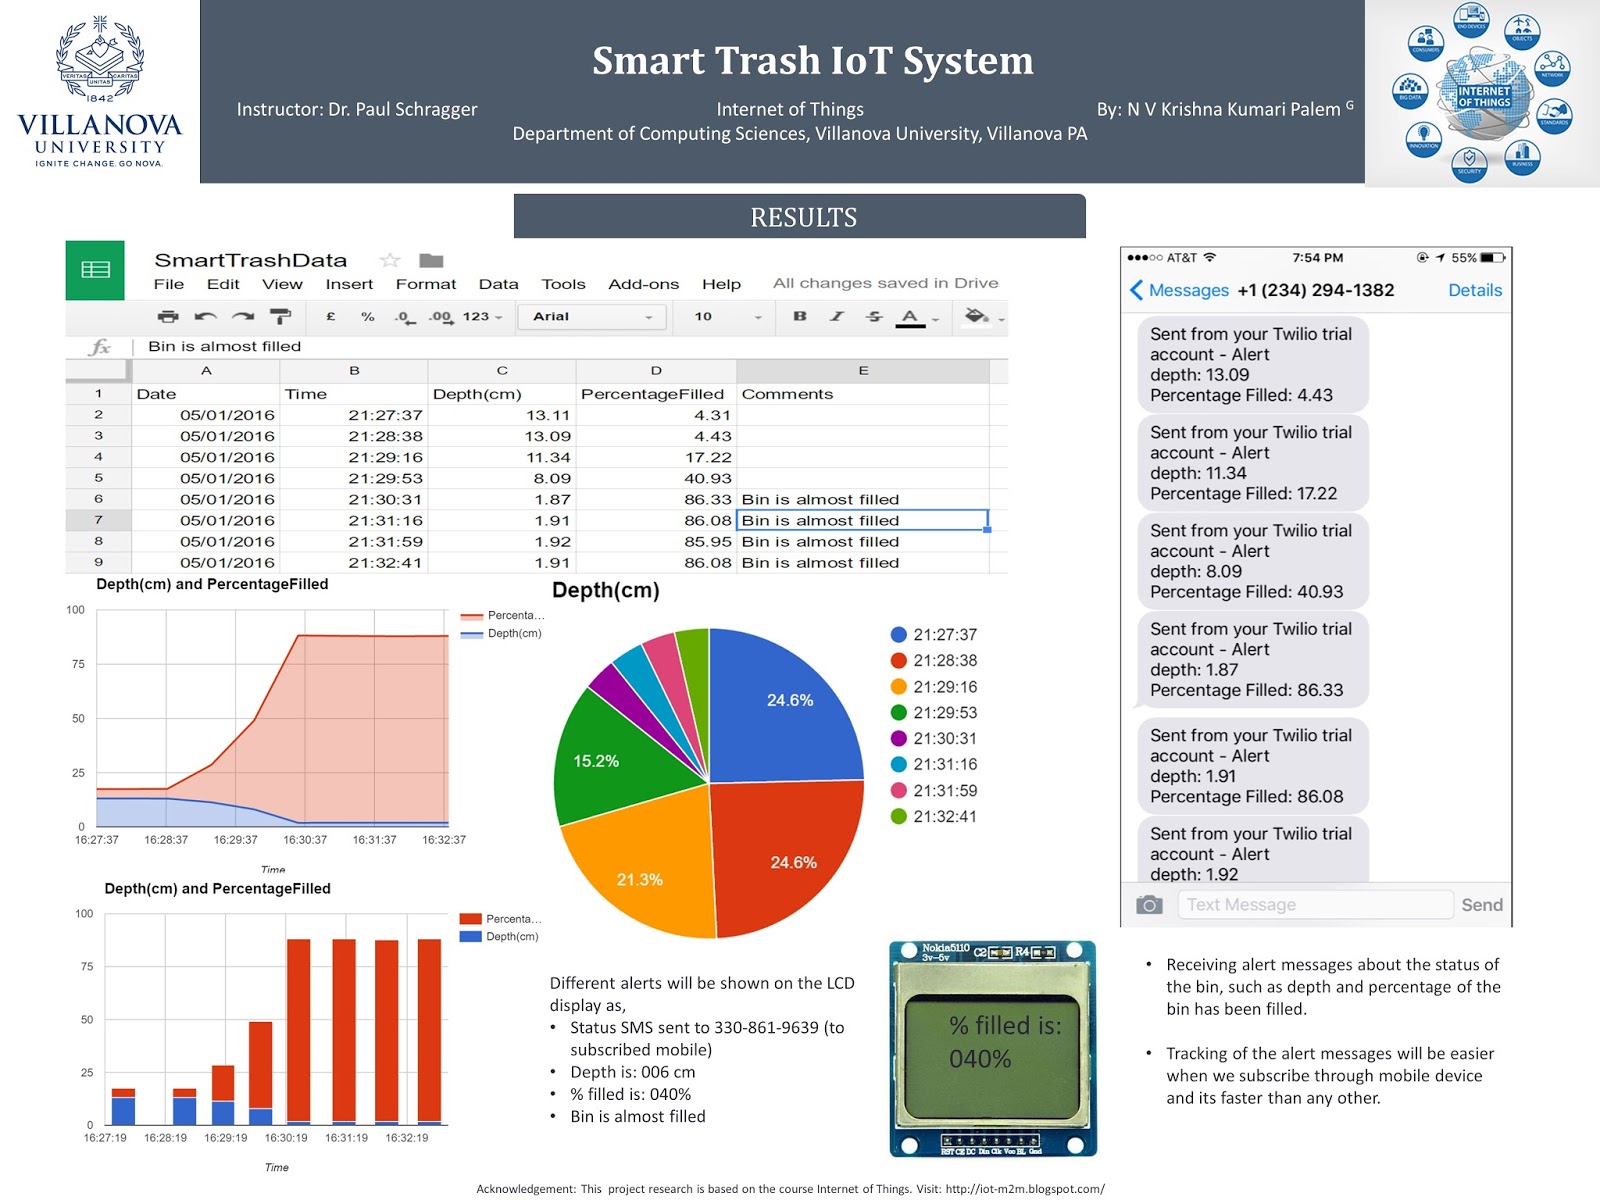Click the Details link in Messages
1600x1200 pixels.
click(1475, 290)
